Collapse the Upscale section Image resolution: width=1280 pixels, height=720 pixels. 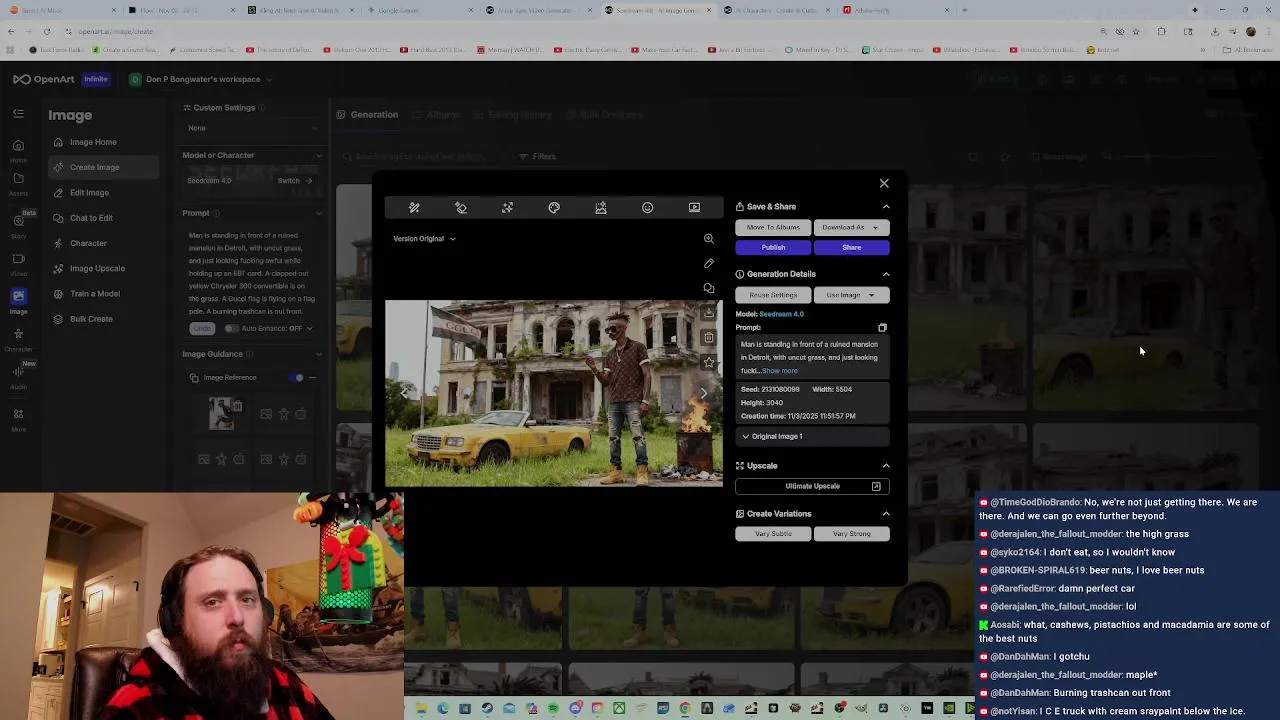click(886, 466)
